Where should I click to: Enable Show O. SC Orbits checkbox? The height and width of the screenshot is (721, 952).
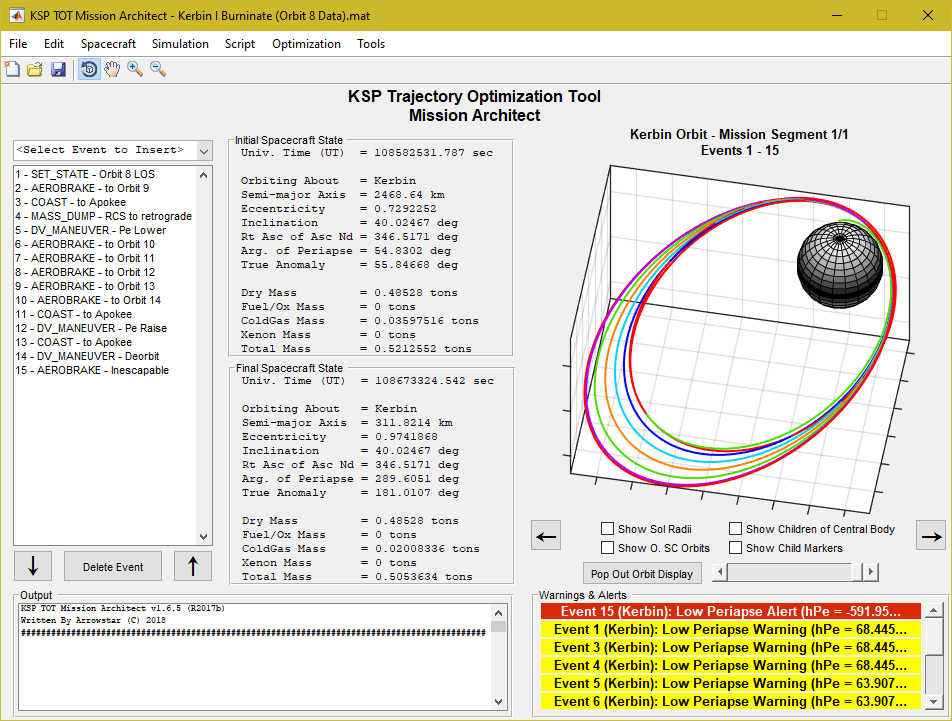607,548
